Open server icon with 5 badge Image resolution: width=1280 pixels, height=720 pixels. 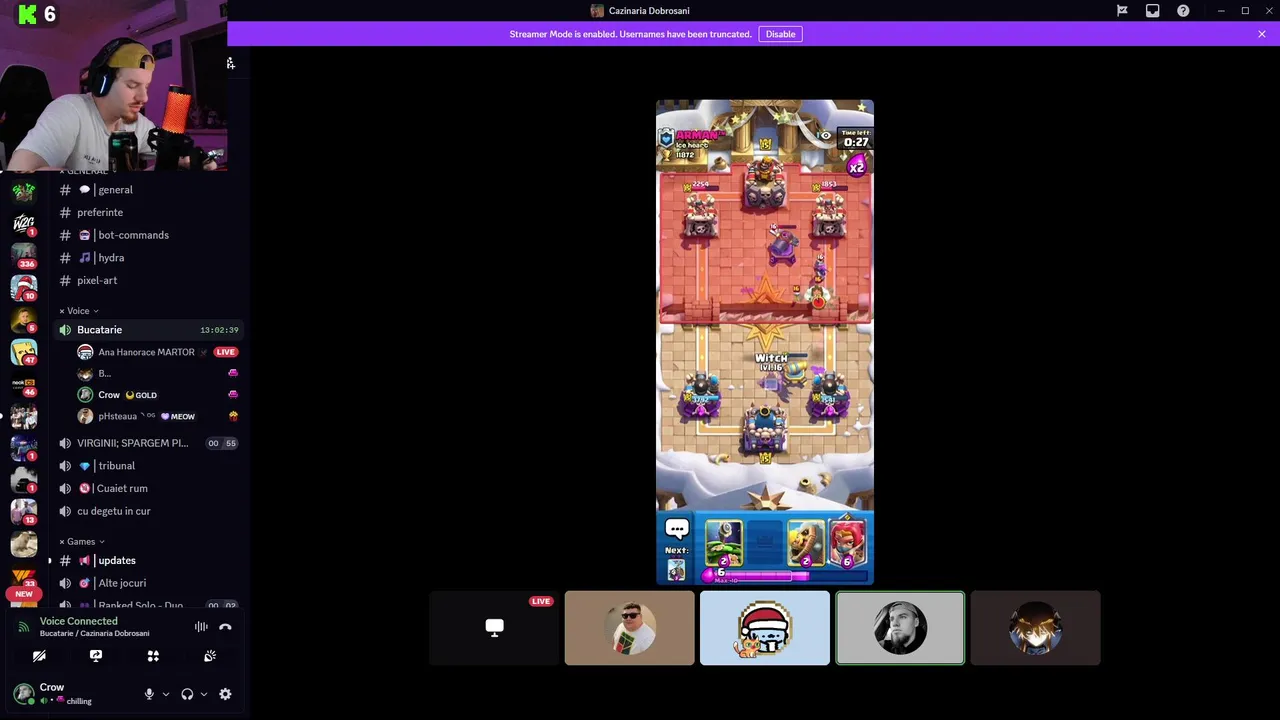pos(24,320)
